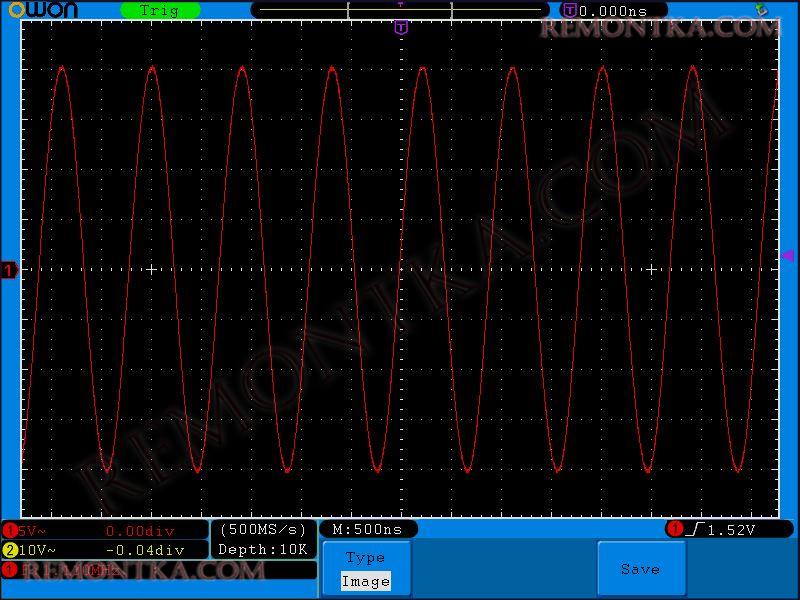Click the right cursor cross on the center line
The image size is (800, 600).
[x=652, y=269]
